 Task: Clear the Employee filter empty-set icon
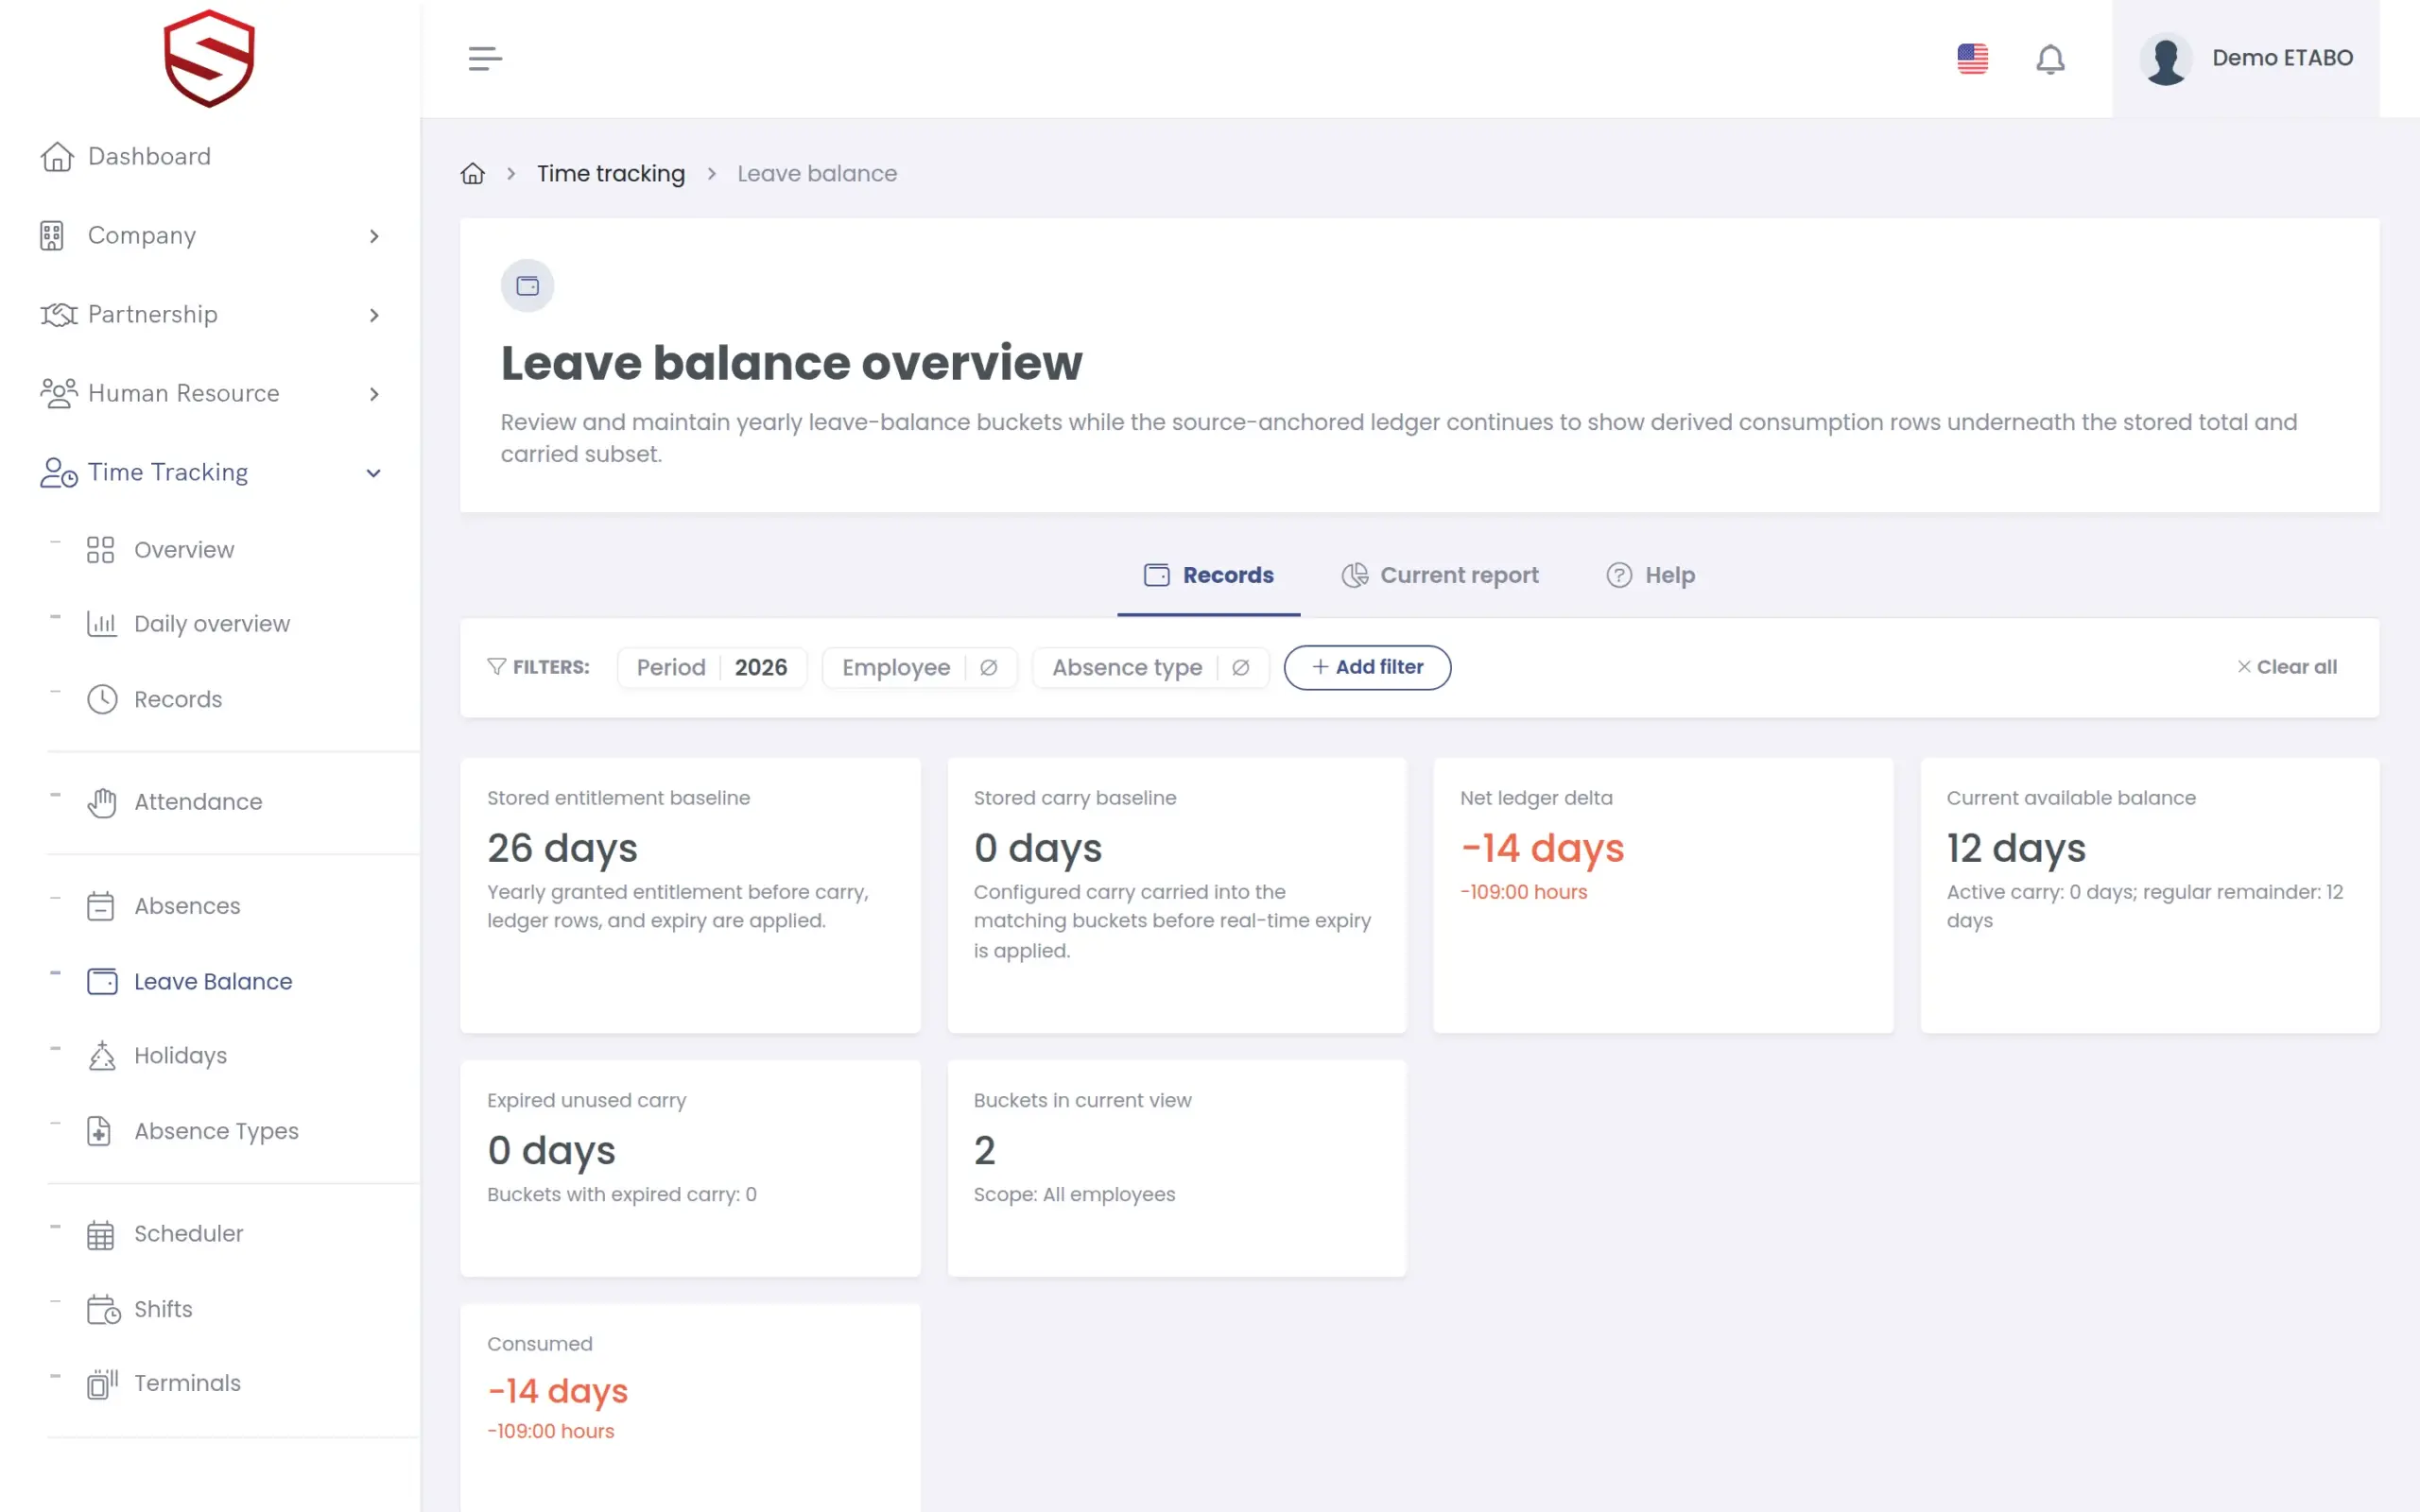click(989, 667)
